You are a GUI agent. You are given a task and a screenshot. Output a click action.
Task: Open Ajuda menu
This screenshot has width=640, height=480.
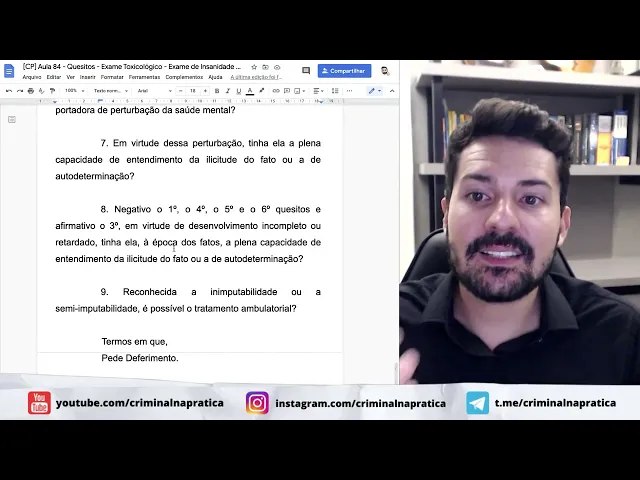pos(215,77)
